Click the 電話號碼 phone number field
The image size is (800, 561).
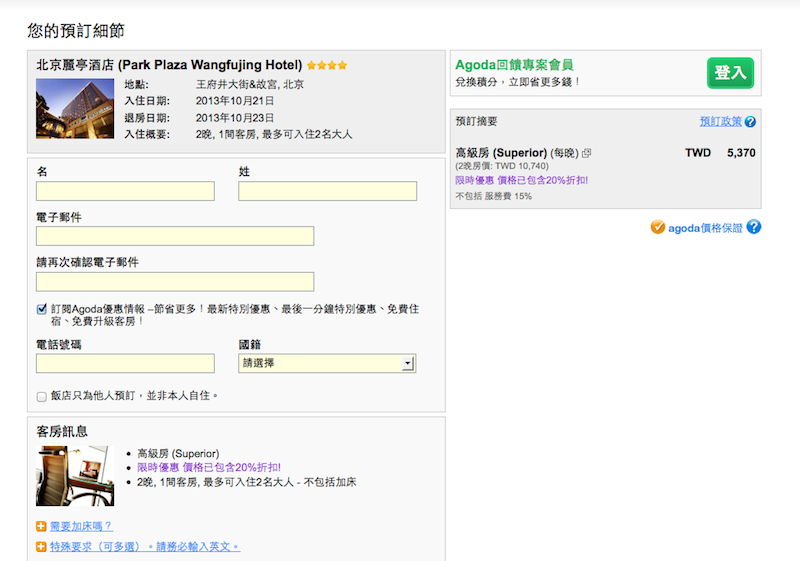click(125, 363)
